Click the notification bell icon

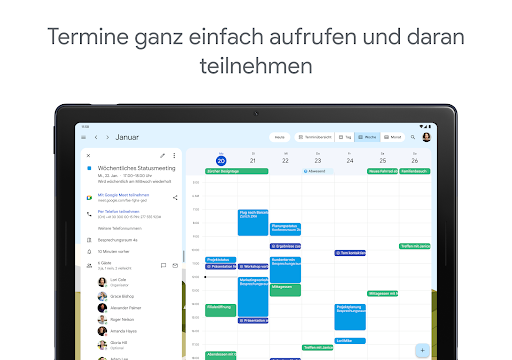coord(89,252)
